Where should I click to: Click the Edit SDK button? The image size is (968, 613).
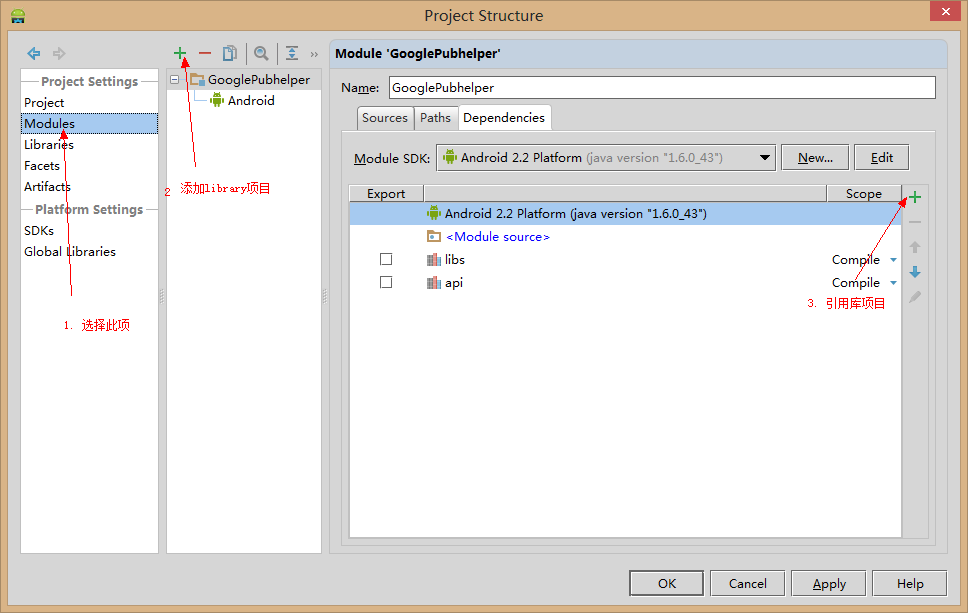click(882, 157)
